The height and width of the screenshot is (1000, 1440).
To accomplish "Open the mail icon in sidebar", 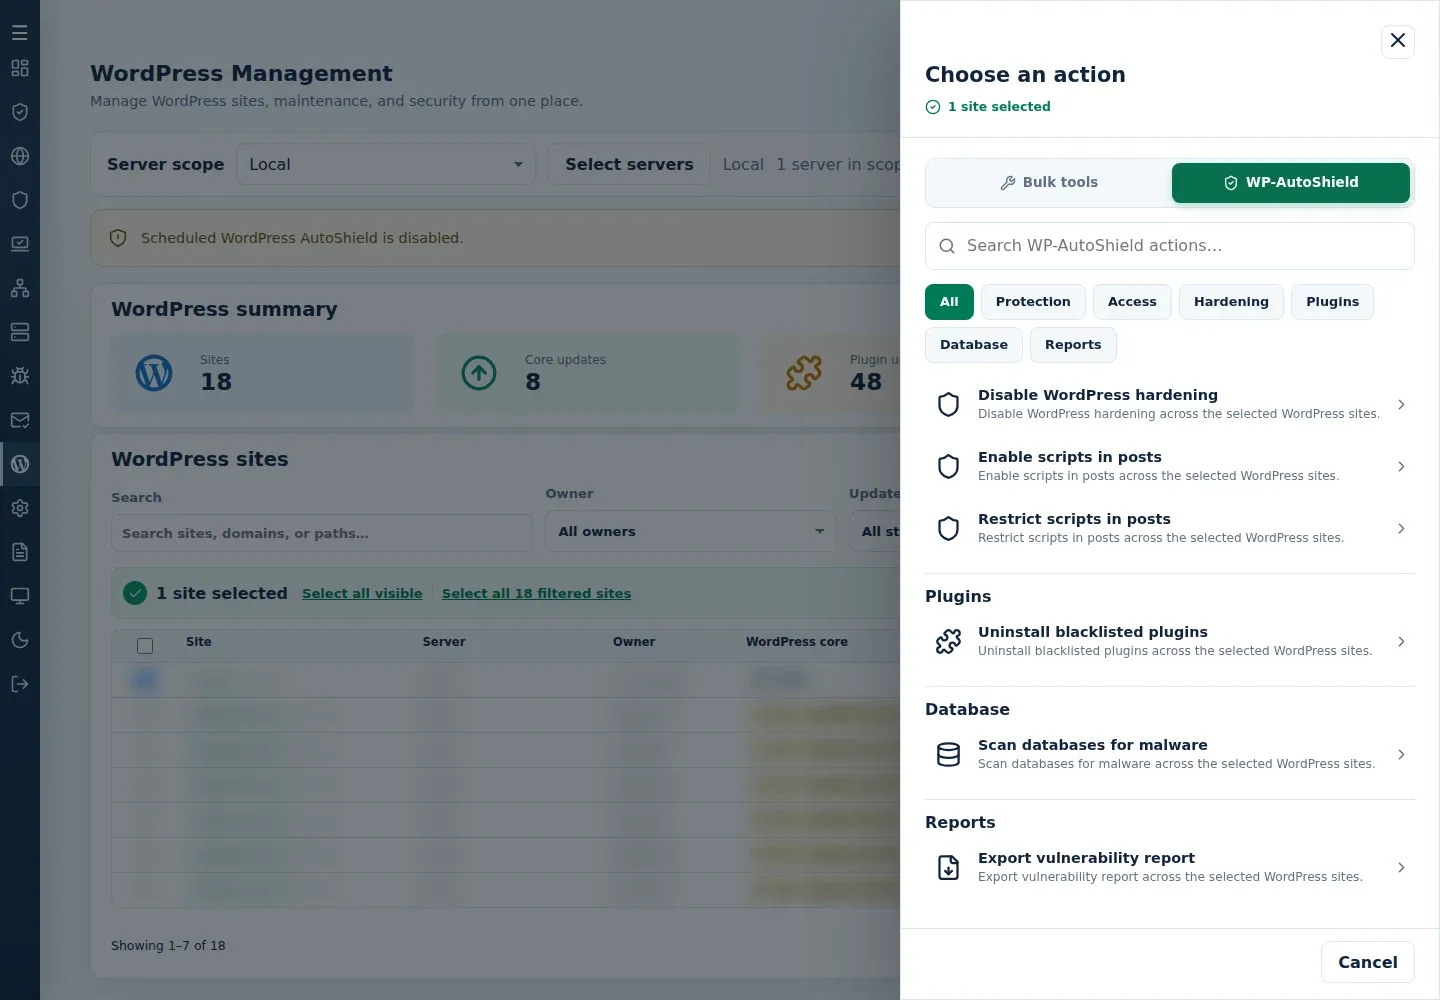I will coord(20,420).
